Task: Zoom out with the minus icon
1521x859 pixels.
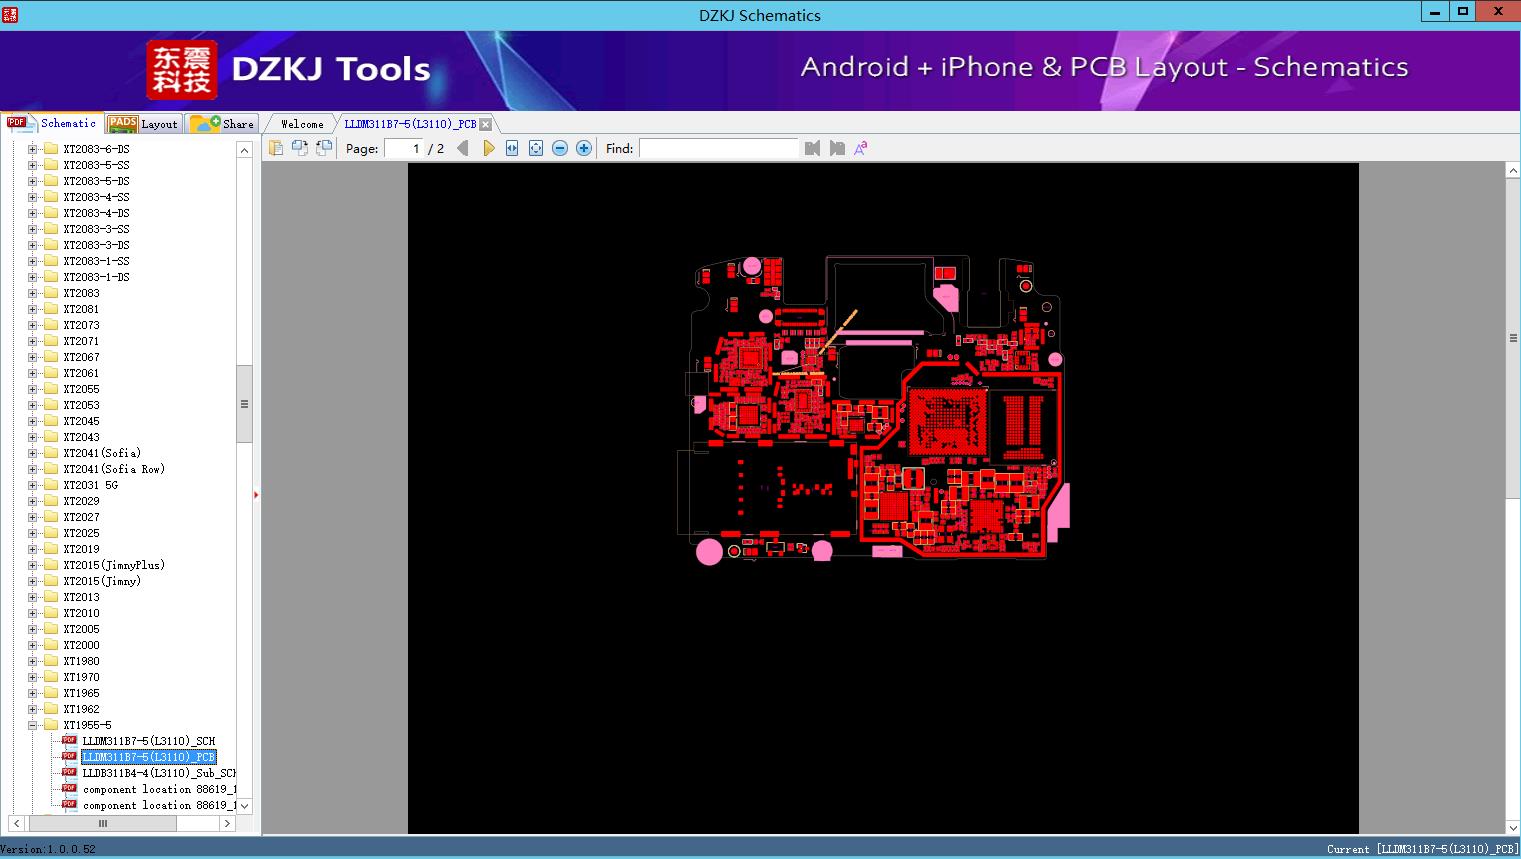Action: tap(560, 148)
